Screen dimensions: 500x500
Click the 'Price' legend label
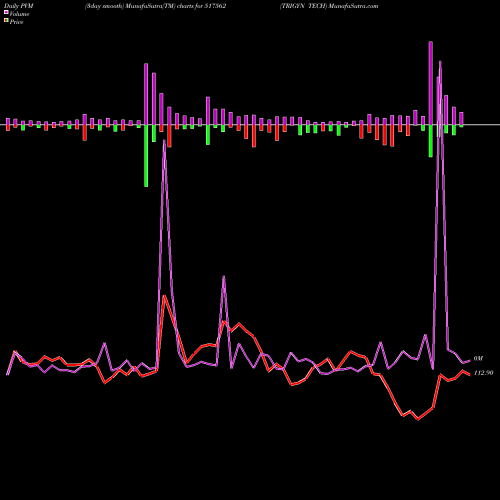coord(16,22)
